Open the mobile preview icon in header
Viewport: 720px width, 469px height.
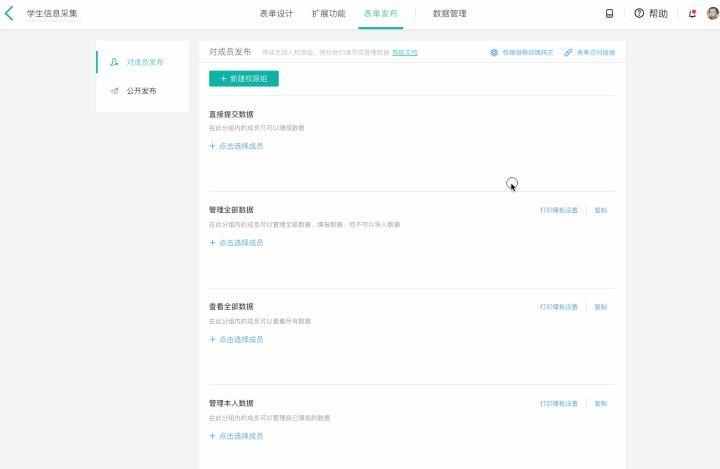(610, 13)
